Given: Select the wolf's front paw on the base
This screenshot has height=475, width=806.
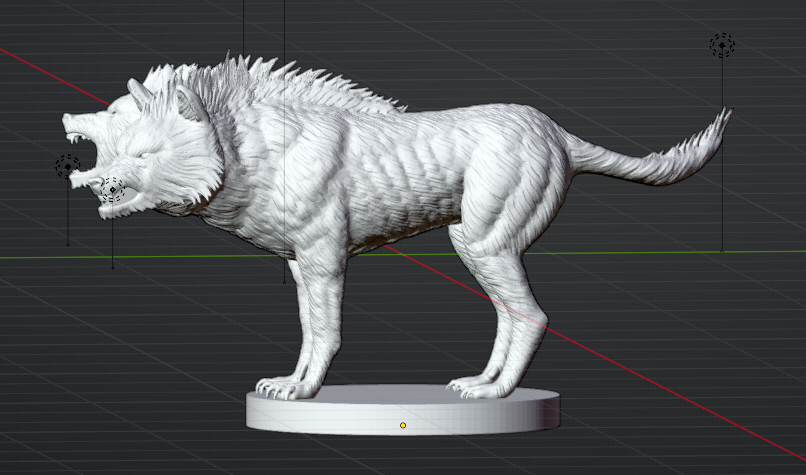Looking at the screenshot, I should (285, 386).
